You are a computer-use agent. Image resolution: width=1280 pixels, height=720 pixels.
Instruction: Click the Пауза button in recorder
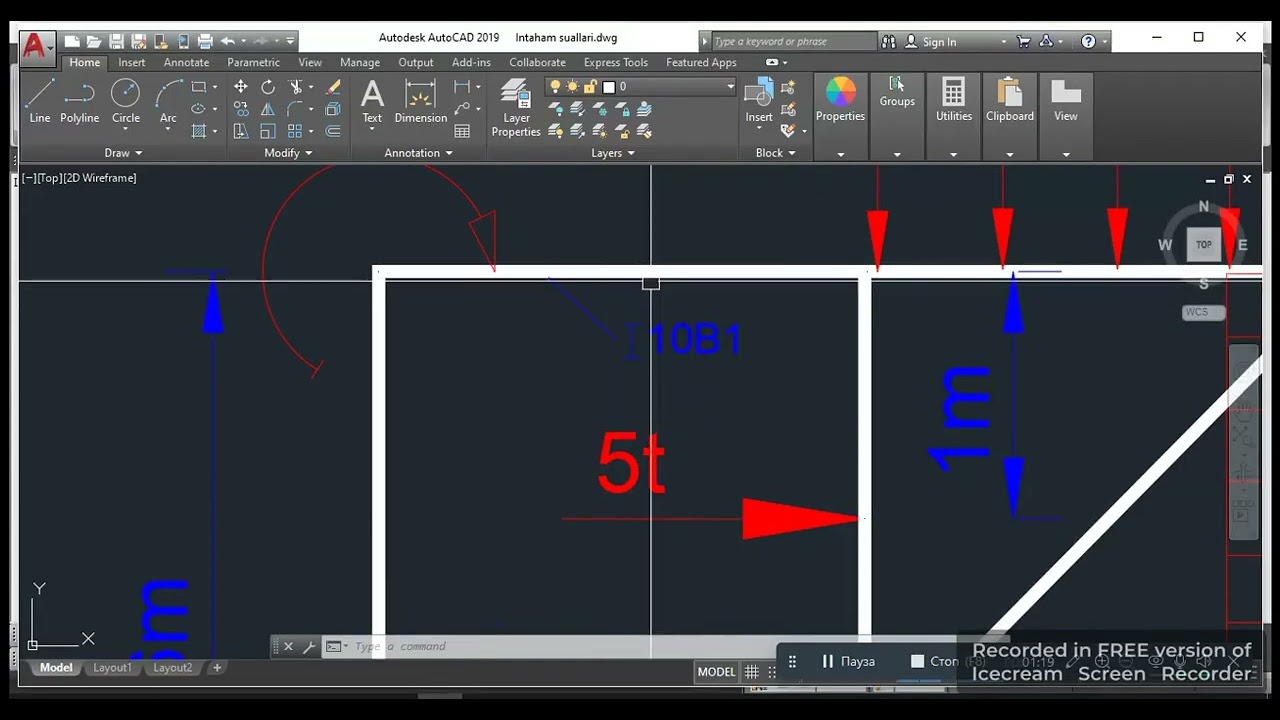[x=849, y=662]
